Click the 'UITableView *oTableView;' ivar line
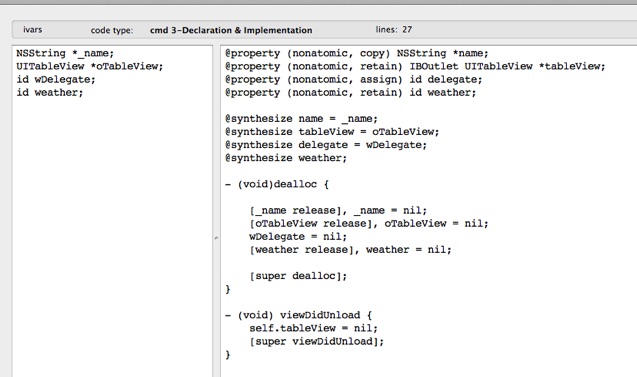The width and height of the screenshot is (637, 377). tap(90, 66)
